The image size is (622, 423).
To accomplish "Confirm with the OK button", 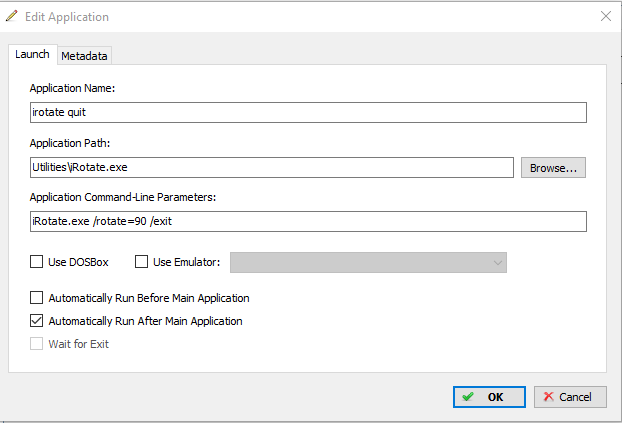I will 490,397.
